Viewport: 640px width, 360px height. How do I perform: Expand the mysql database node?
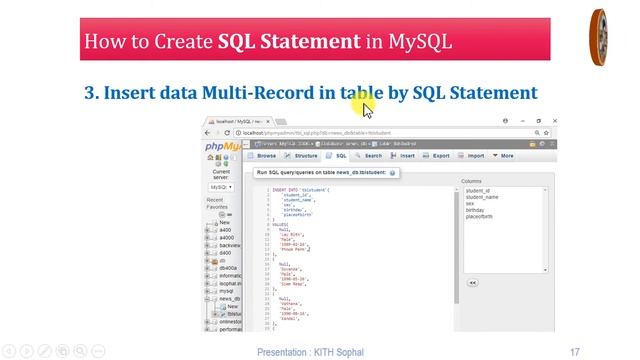[207, 291]
